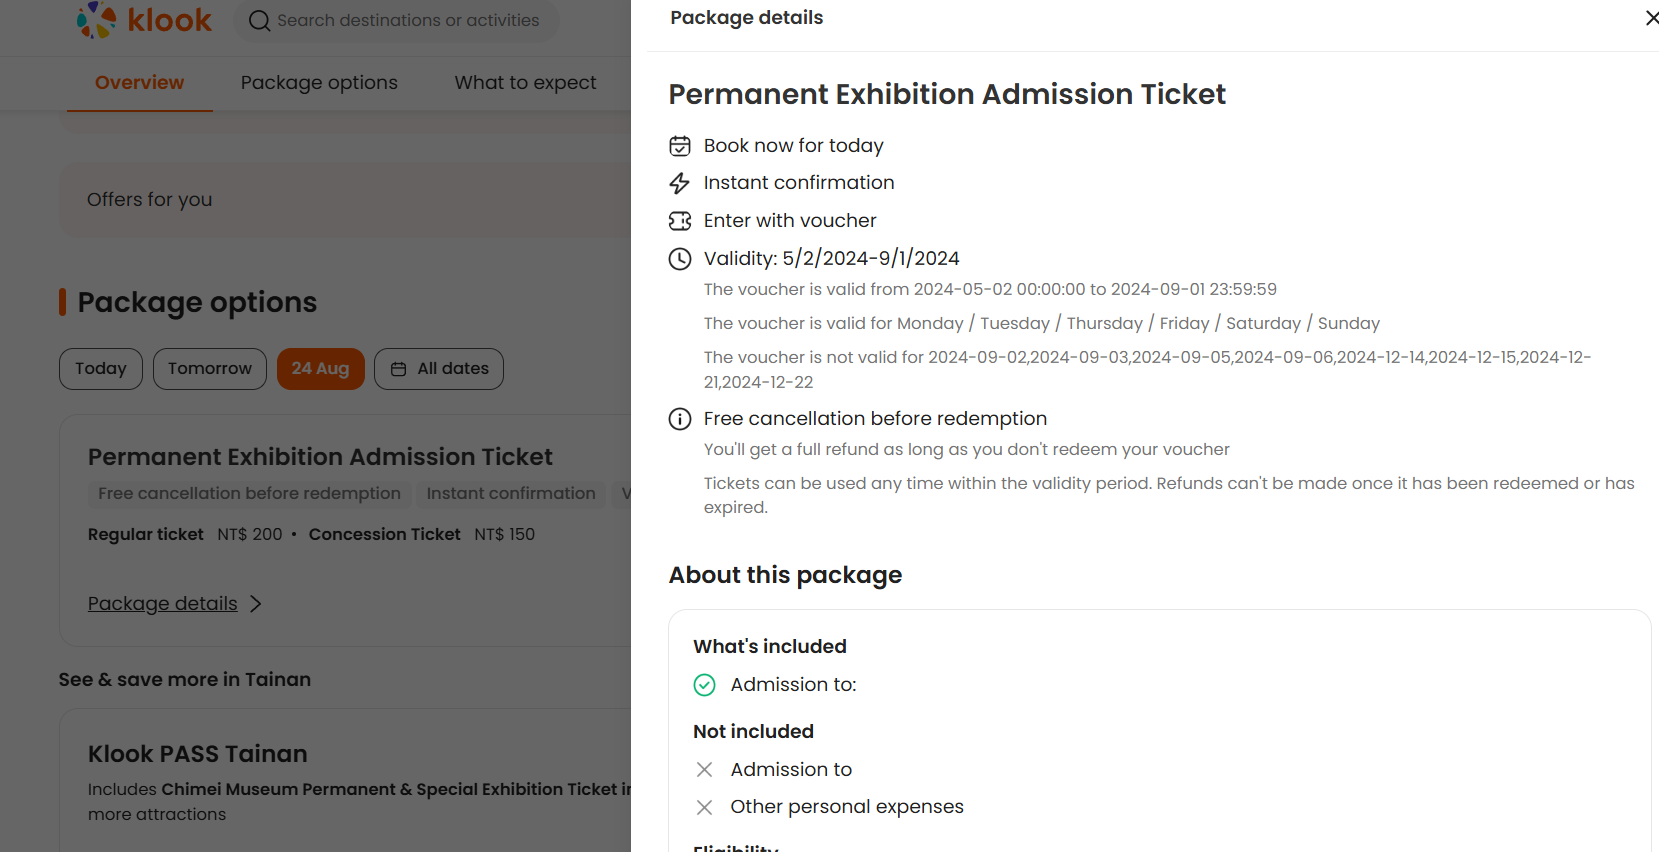Switch to the Overview tab
1659x852 pixels.
point(139,83)
